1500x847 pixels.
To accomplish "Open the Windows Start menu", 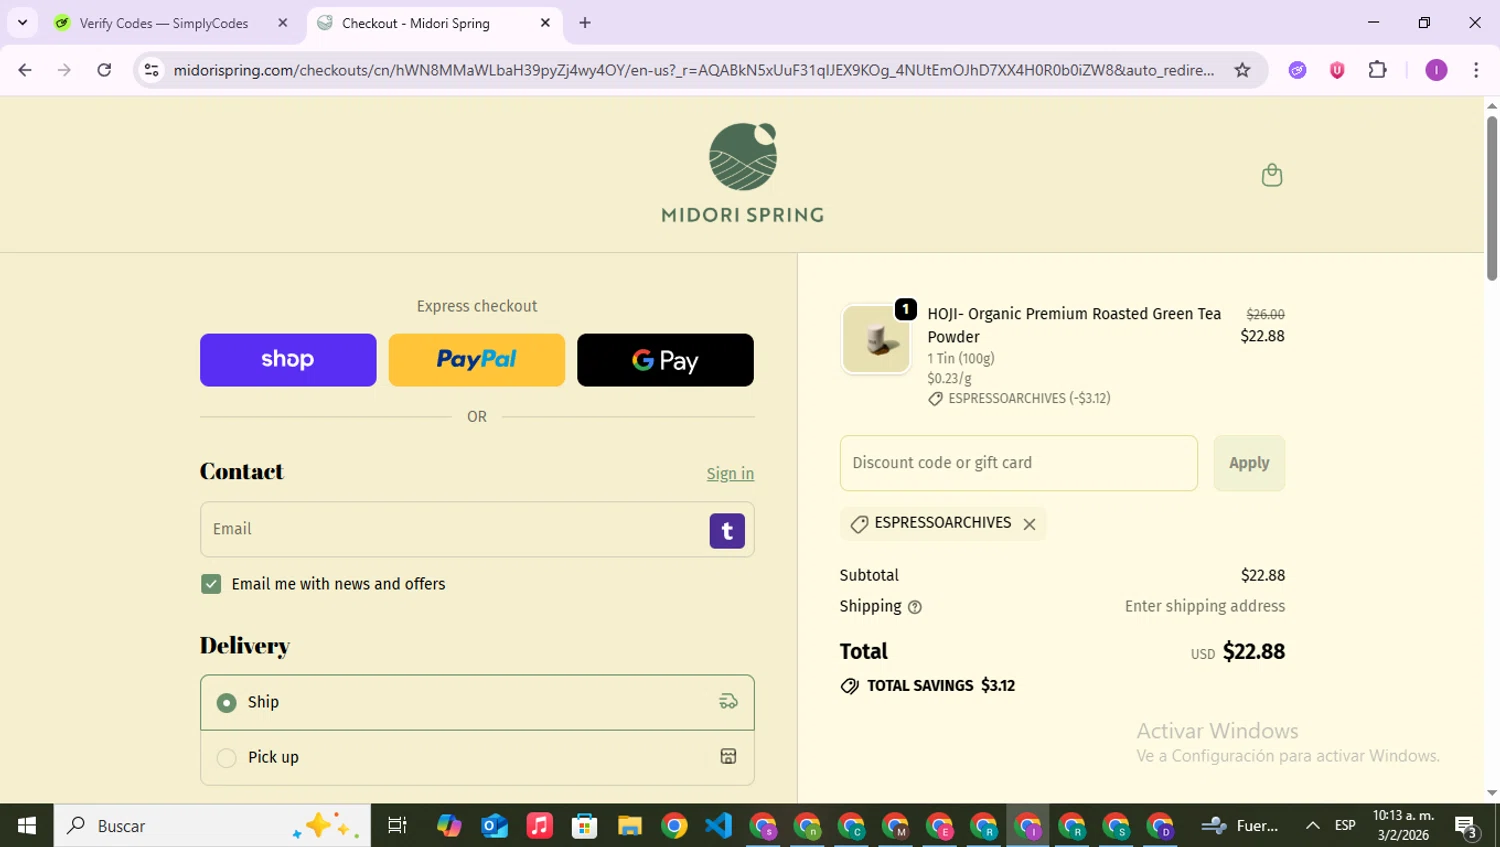I will pyautogui.click(x=27, y=826).
